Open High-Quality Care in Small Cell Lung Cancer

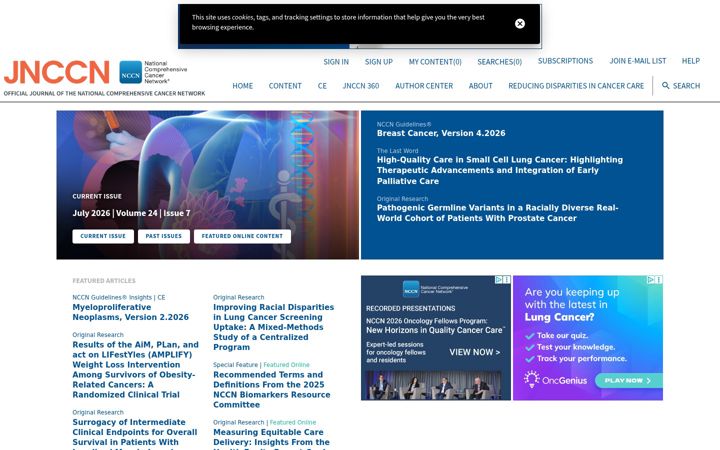pos(500,170)
